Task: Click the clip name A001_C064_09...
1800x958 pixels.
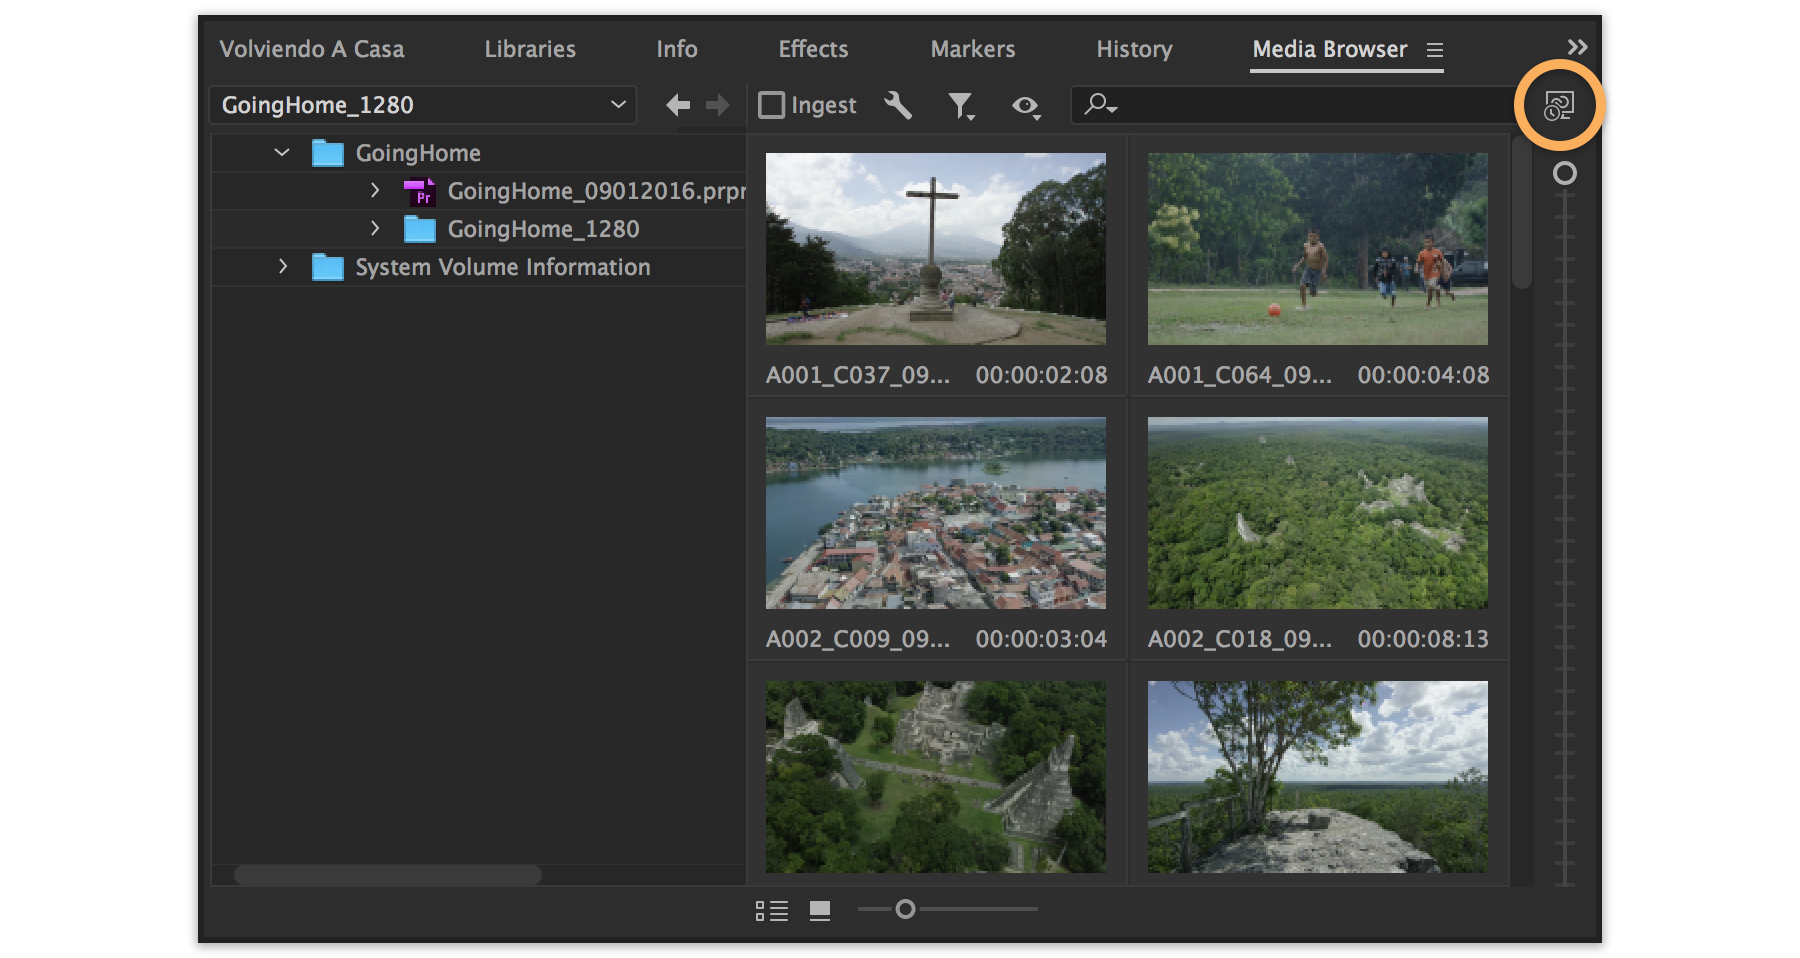Action: pyautogui.click(x=1240, y=375)
